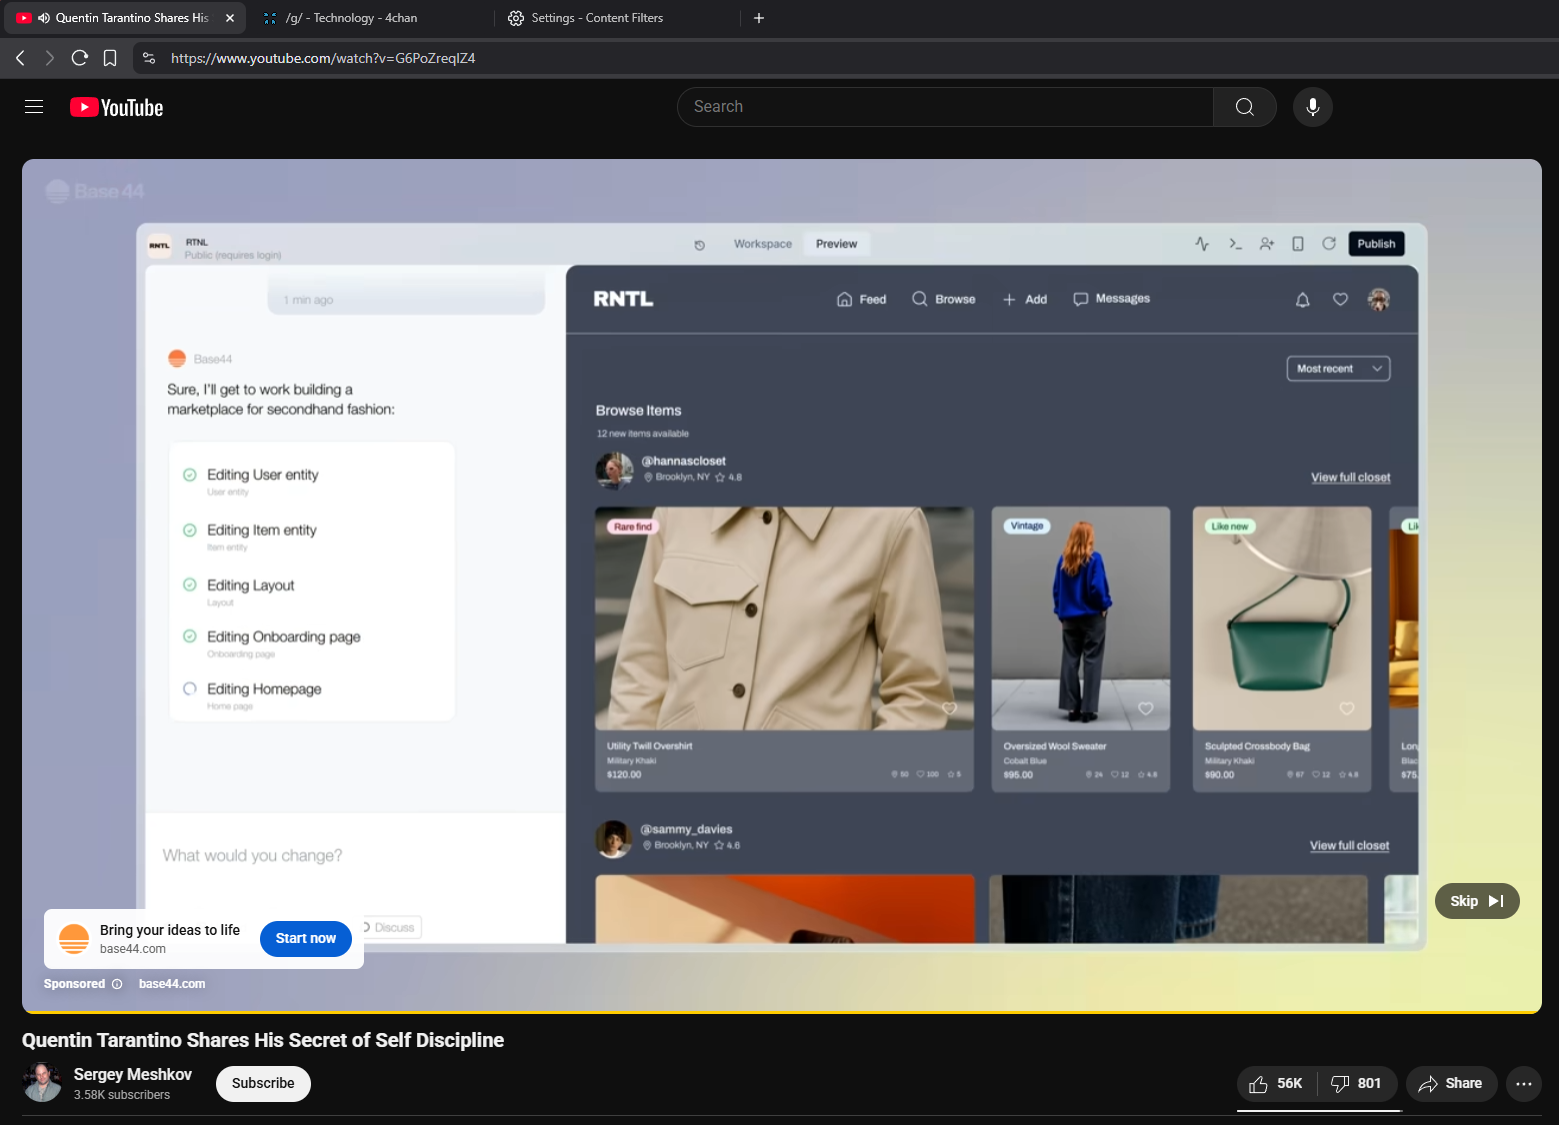This screenshot has width=1559, height=1125.
Task: Like the video (56K)
Action: tap(1277, 1084)
